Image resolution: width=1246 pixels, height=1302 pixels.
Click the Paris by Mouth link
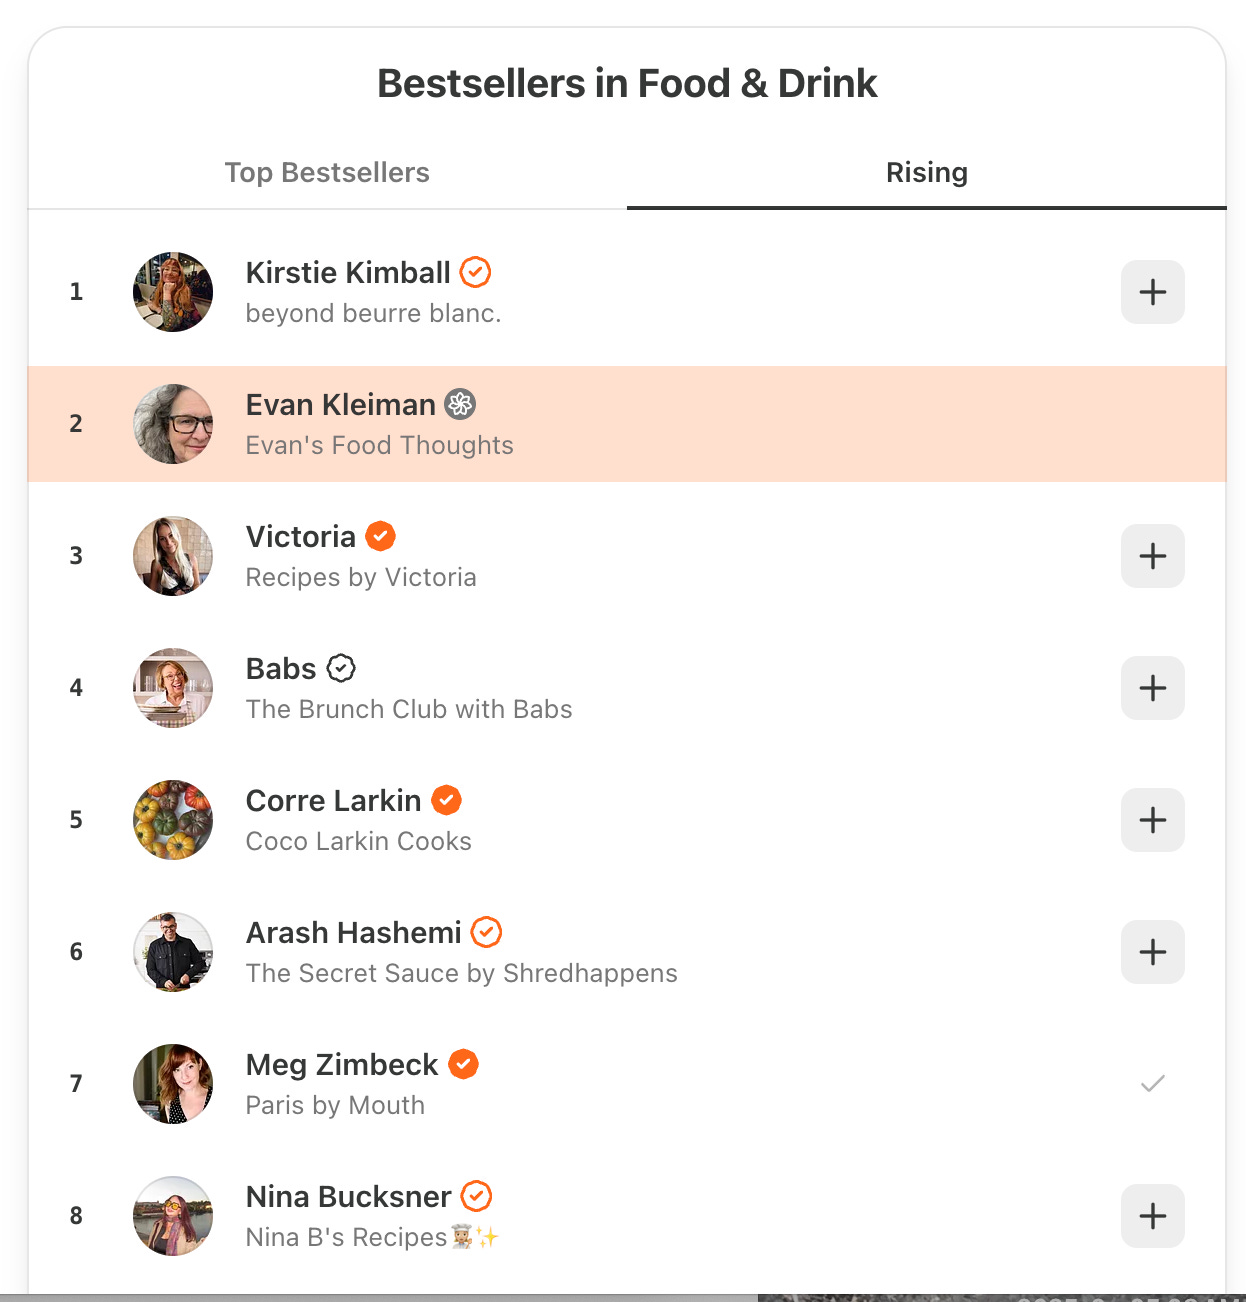click(x=335, y=1105)
